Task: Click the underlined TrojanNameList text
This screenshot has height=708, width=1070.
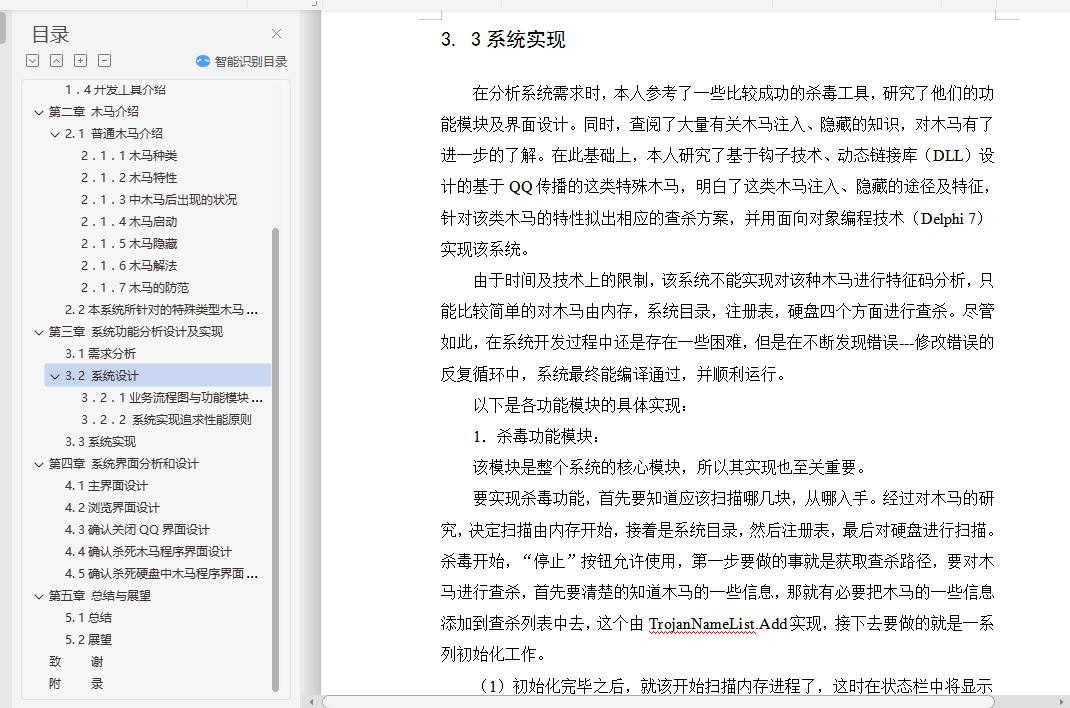Action: [702, 623]
